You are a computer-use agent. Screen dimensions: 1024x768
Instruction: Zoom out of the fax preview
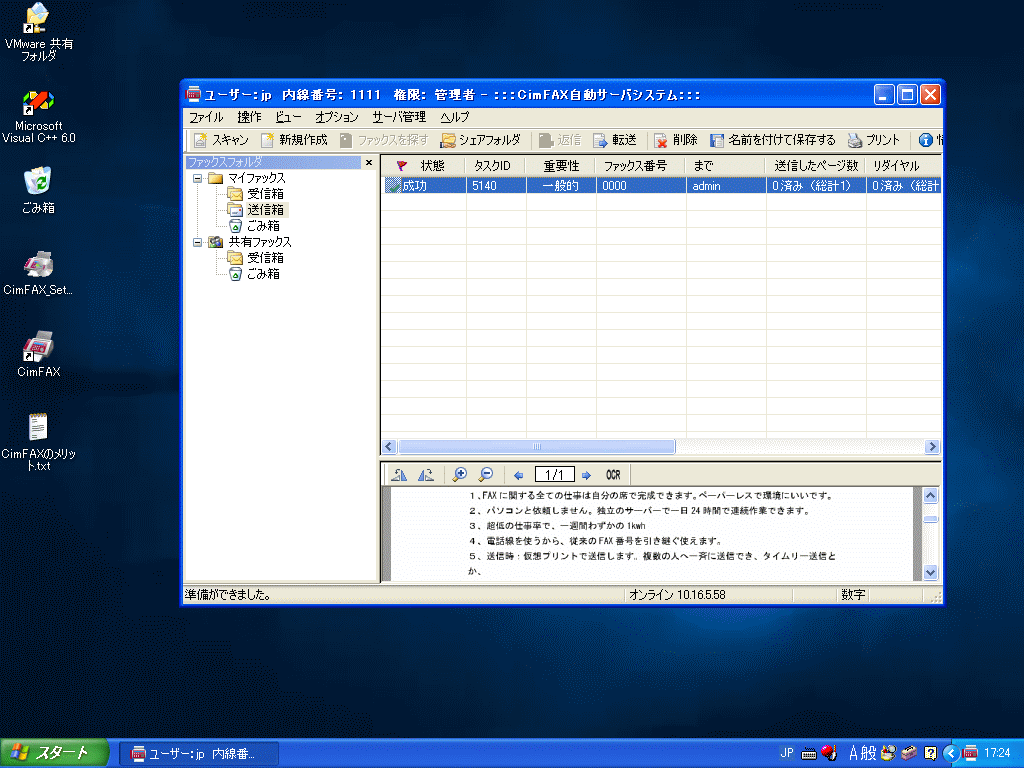coord(486,475)
